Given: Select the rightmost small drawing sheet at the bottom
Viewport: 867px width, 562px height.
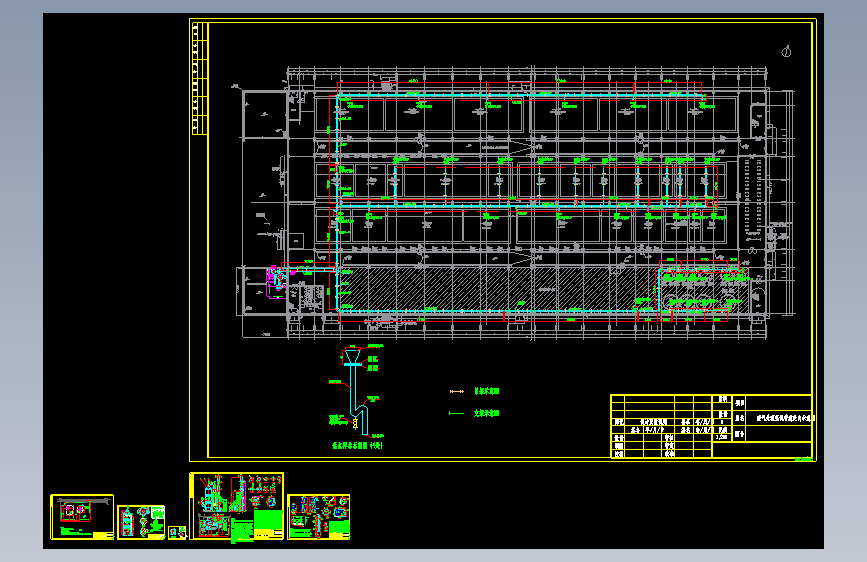Looking at the screenshot, I should click(x=318, y=517).
